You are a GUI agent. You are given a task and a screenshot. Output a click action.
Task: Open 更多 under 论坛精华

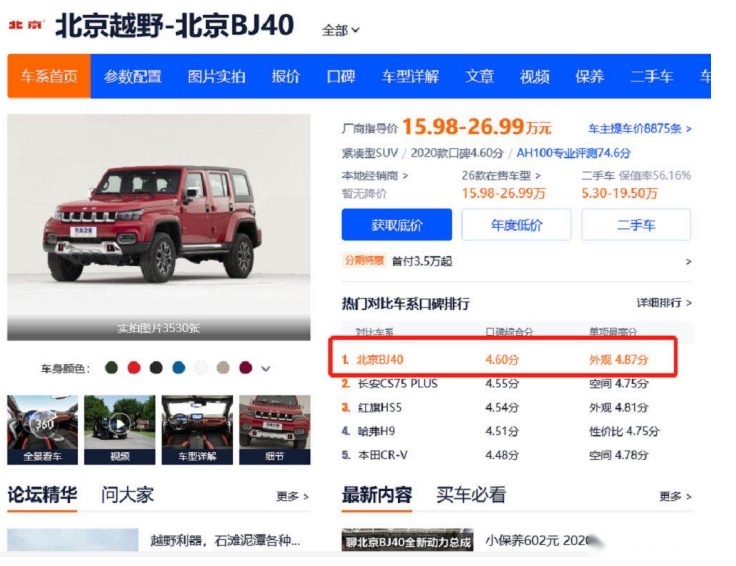(x=292, y=496)
